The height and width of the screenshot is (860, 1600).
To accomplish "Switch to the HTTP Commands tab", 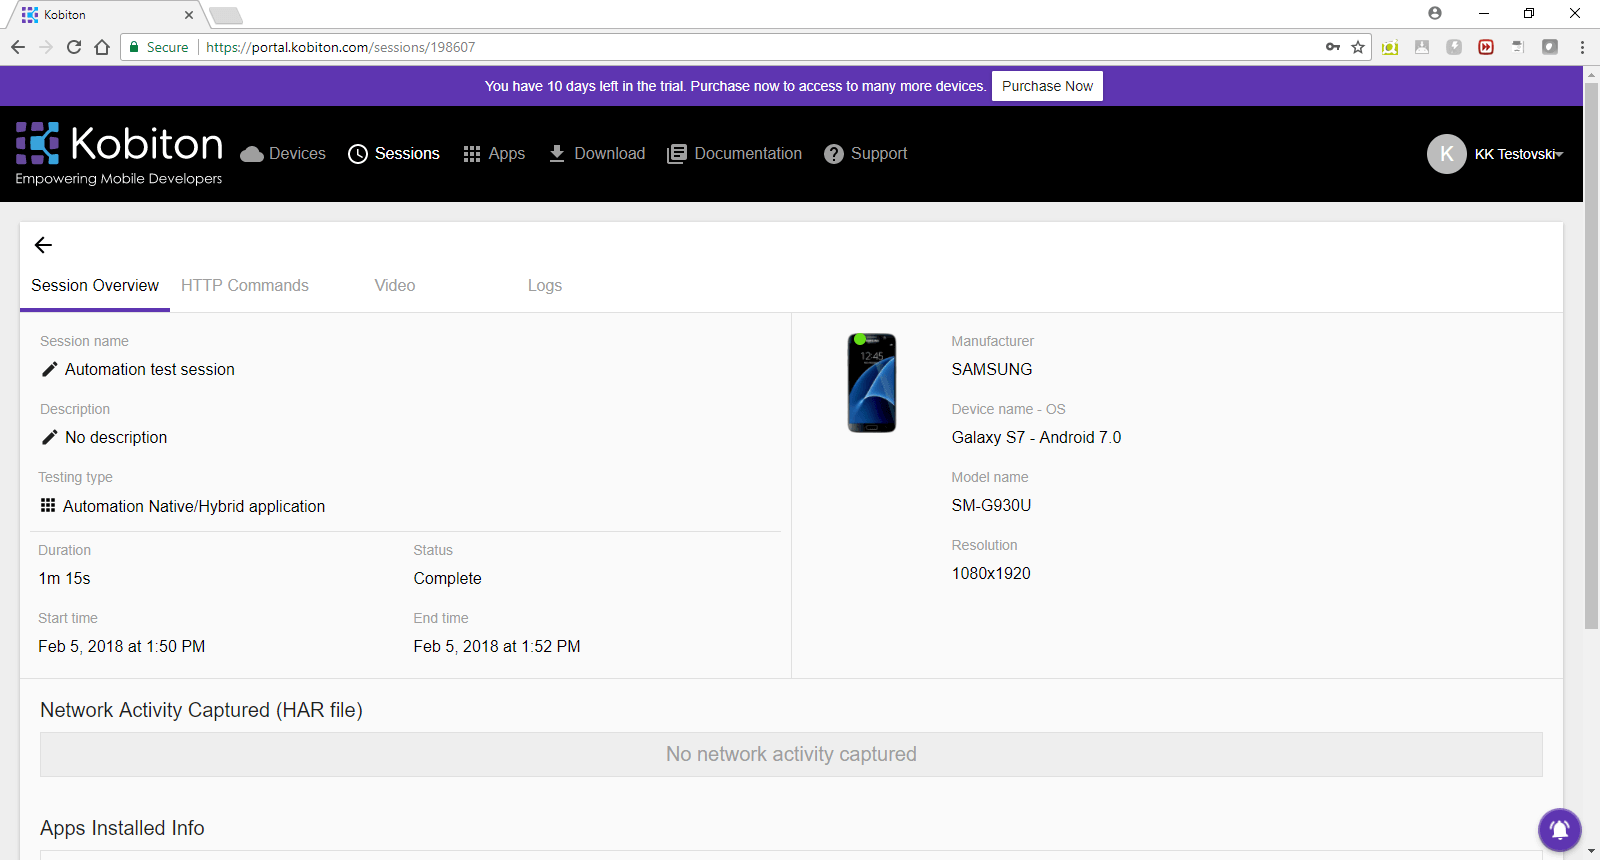I will click(x=245, y=285).
